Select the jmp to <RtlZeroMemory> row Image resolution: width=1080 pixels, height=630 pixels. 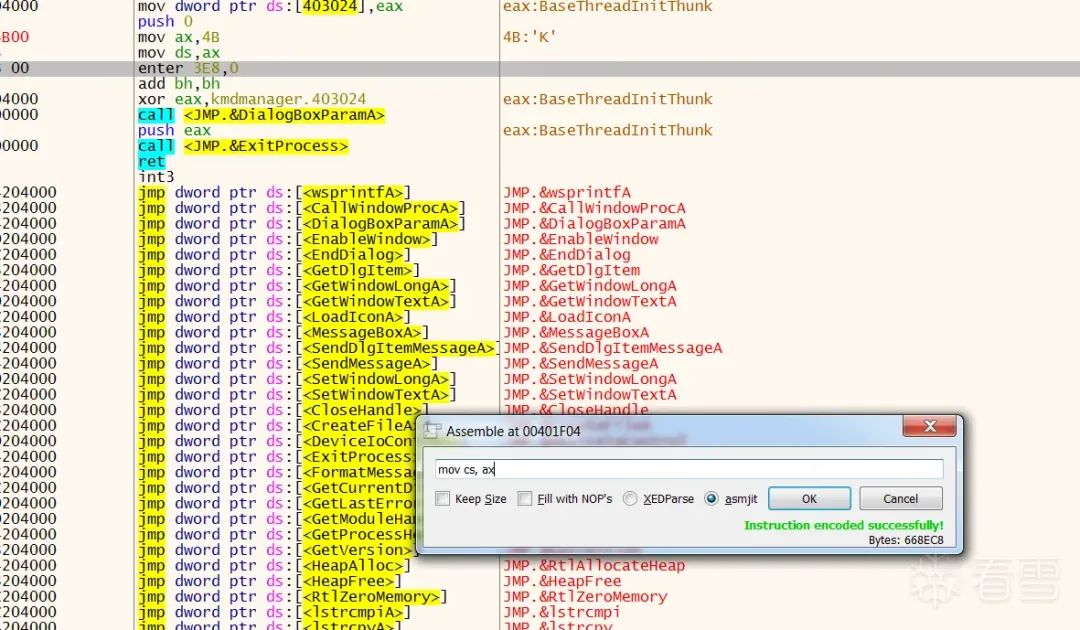pos(293,596)
